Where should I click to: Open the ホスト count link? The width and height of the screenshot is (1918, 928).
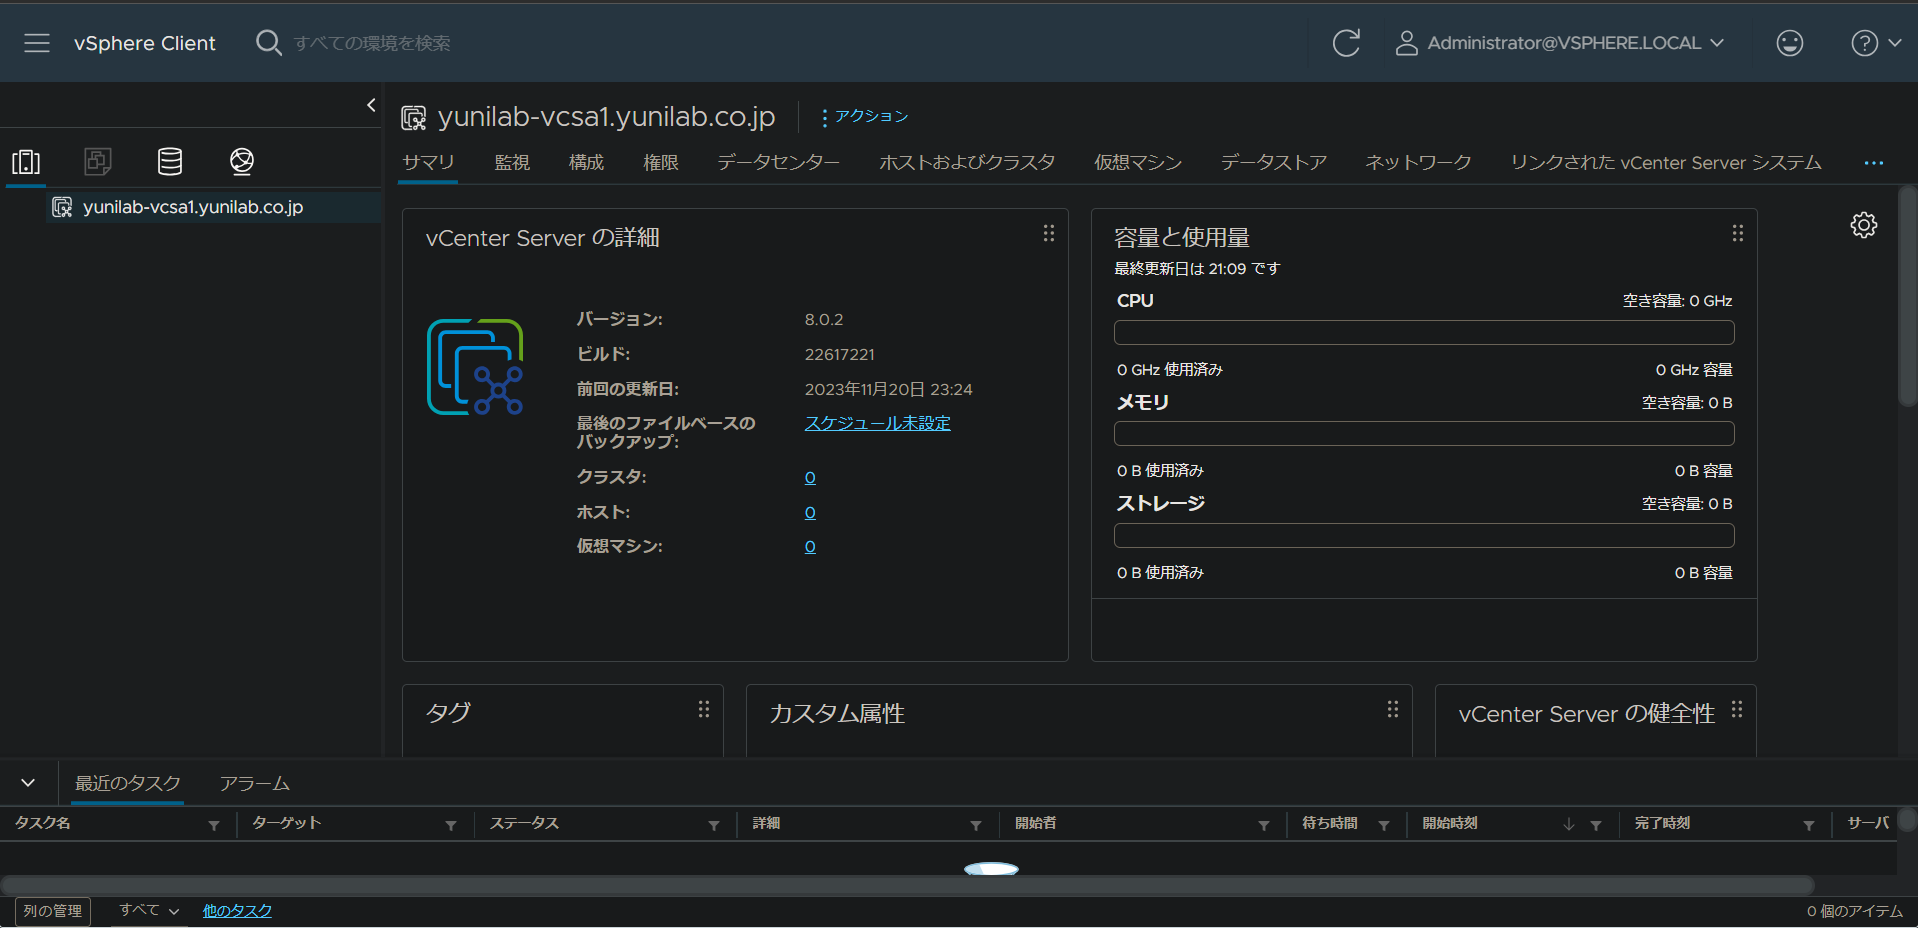point(810,513)
